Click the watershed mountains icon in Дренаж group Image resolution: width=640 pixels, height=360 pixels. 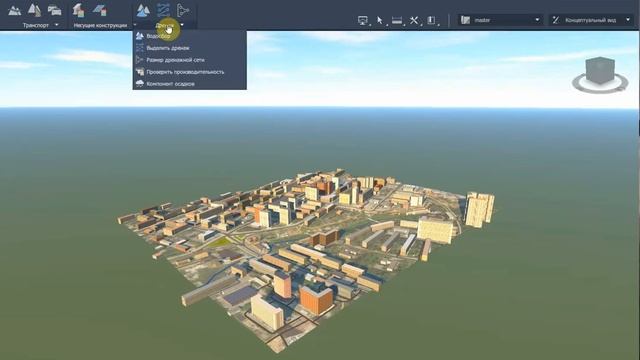(143, 11)
